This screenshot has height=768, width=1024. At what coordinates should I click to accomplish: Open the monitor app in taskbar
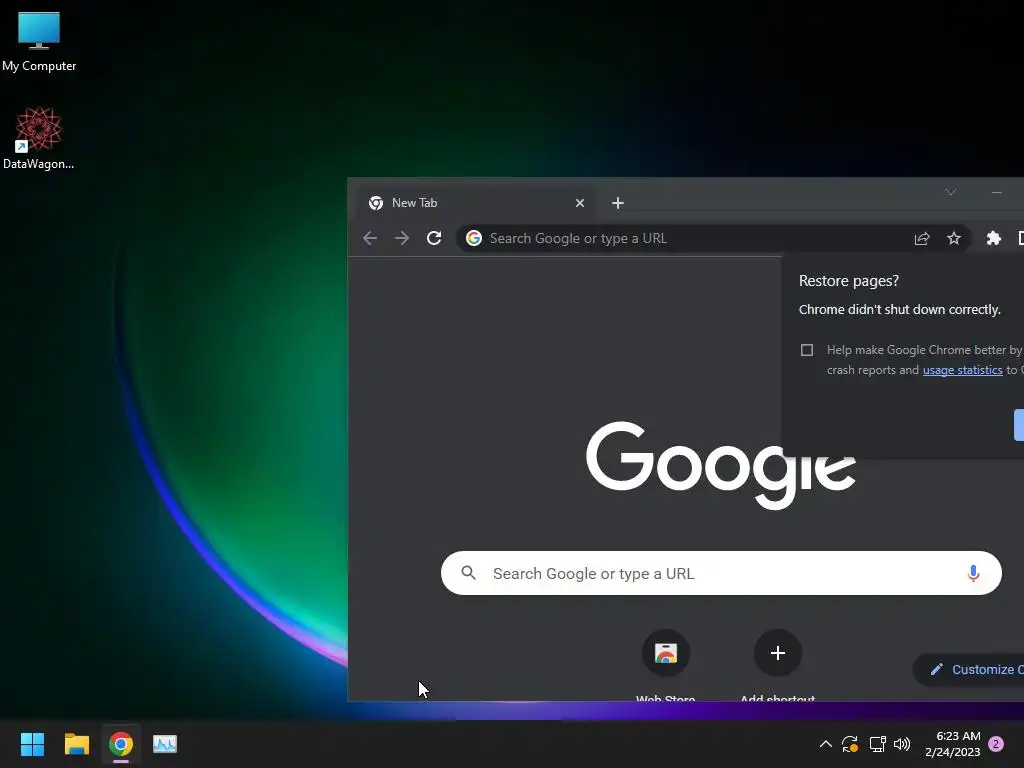click(x=165, y=744)
